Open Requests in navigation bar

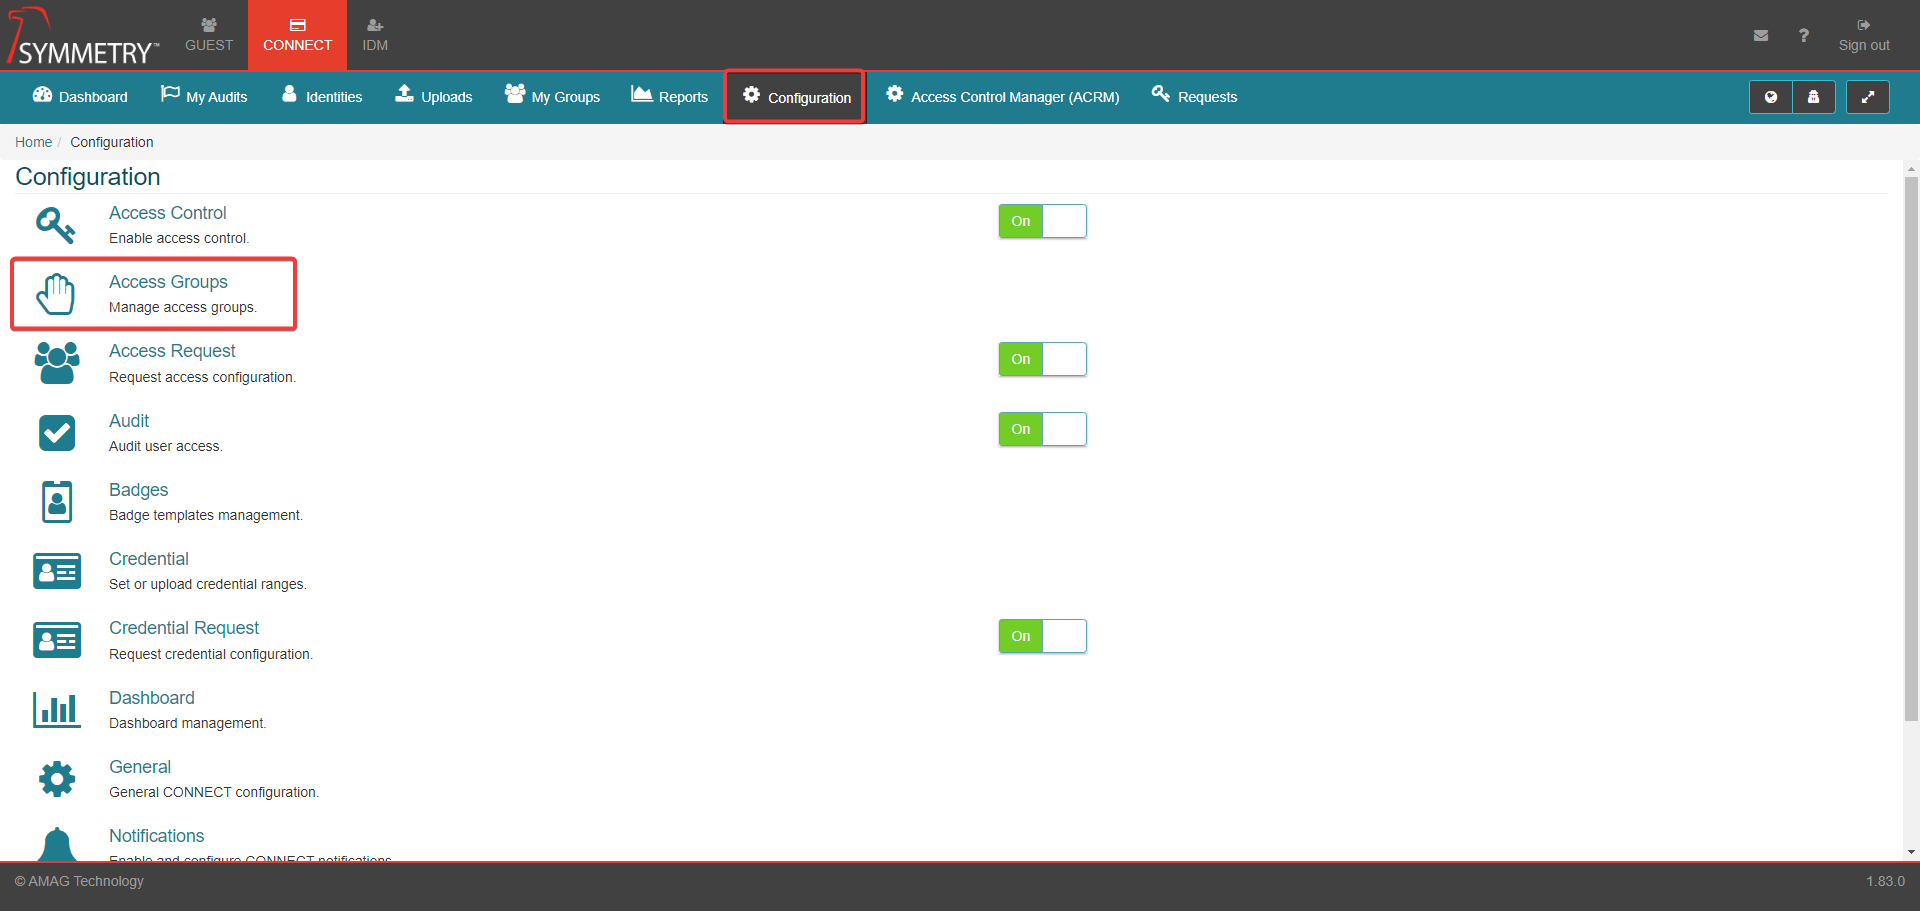point(1194,97)
